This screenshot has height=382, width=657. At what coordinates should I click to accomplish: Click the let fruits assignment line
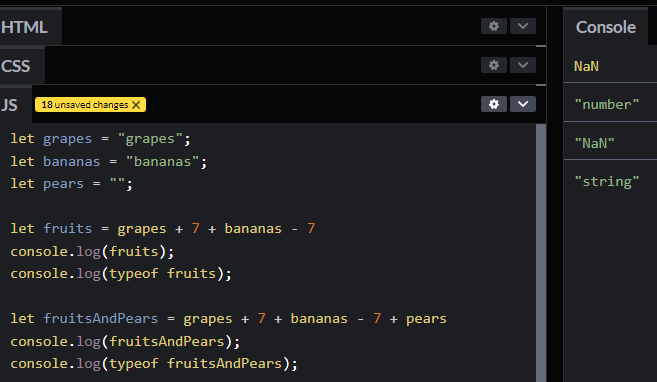click(x=163, y=229)
